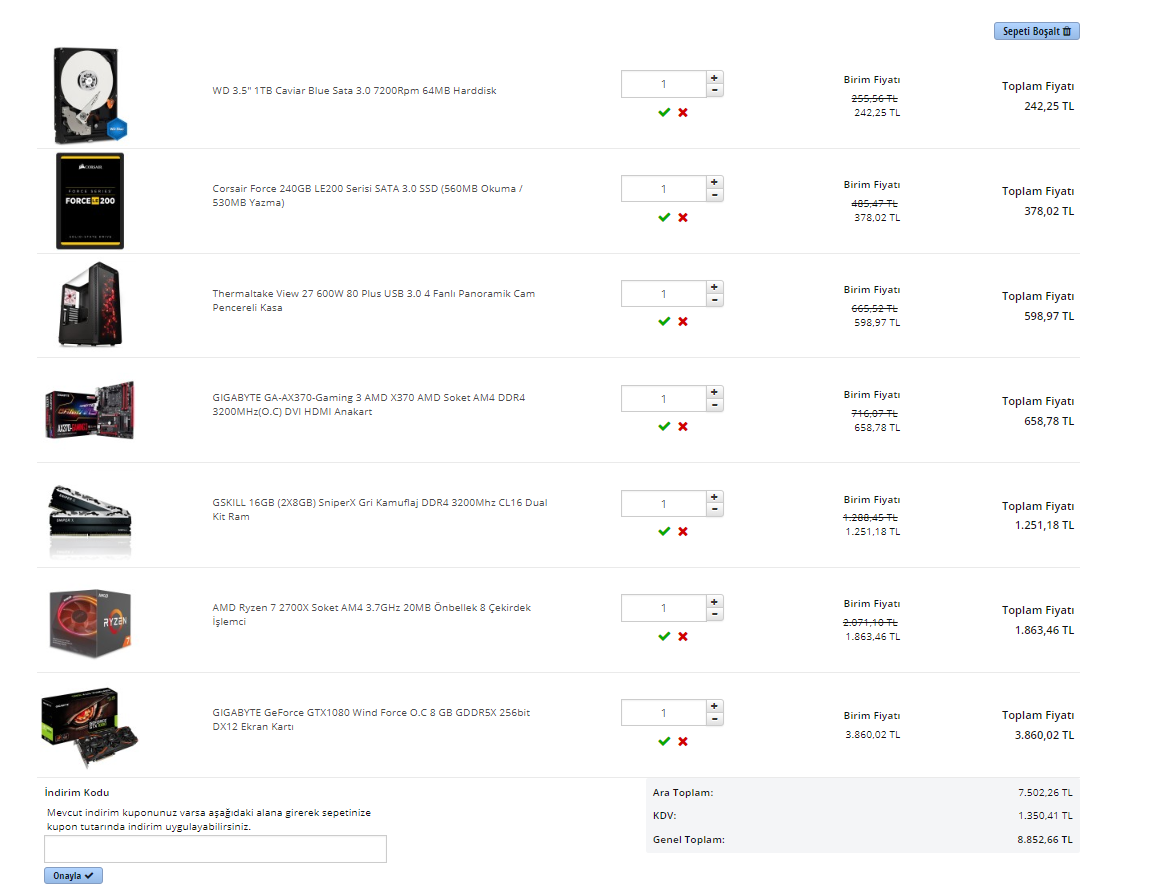This screenshot has height=887, width=1156.
Task: Remove Corsair Force SSD with red X
Action: coord(683,218)
